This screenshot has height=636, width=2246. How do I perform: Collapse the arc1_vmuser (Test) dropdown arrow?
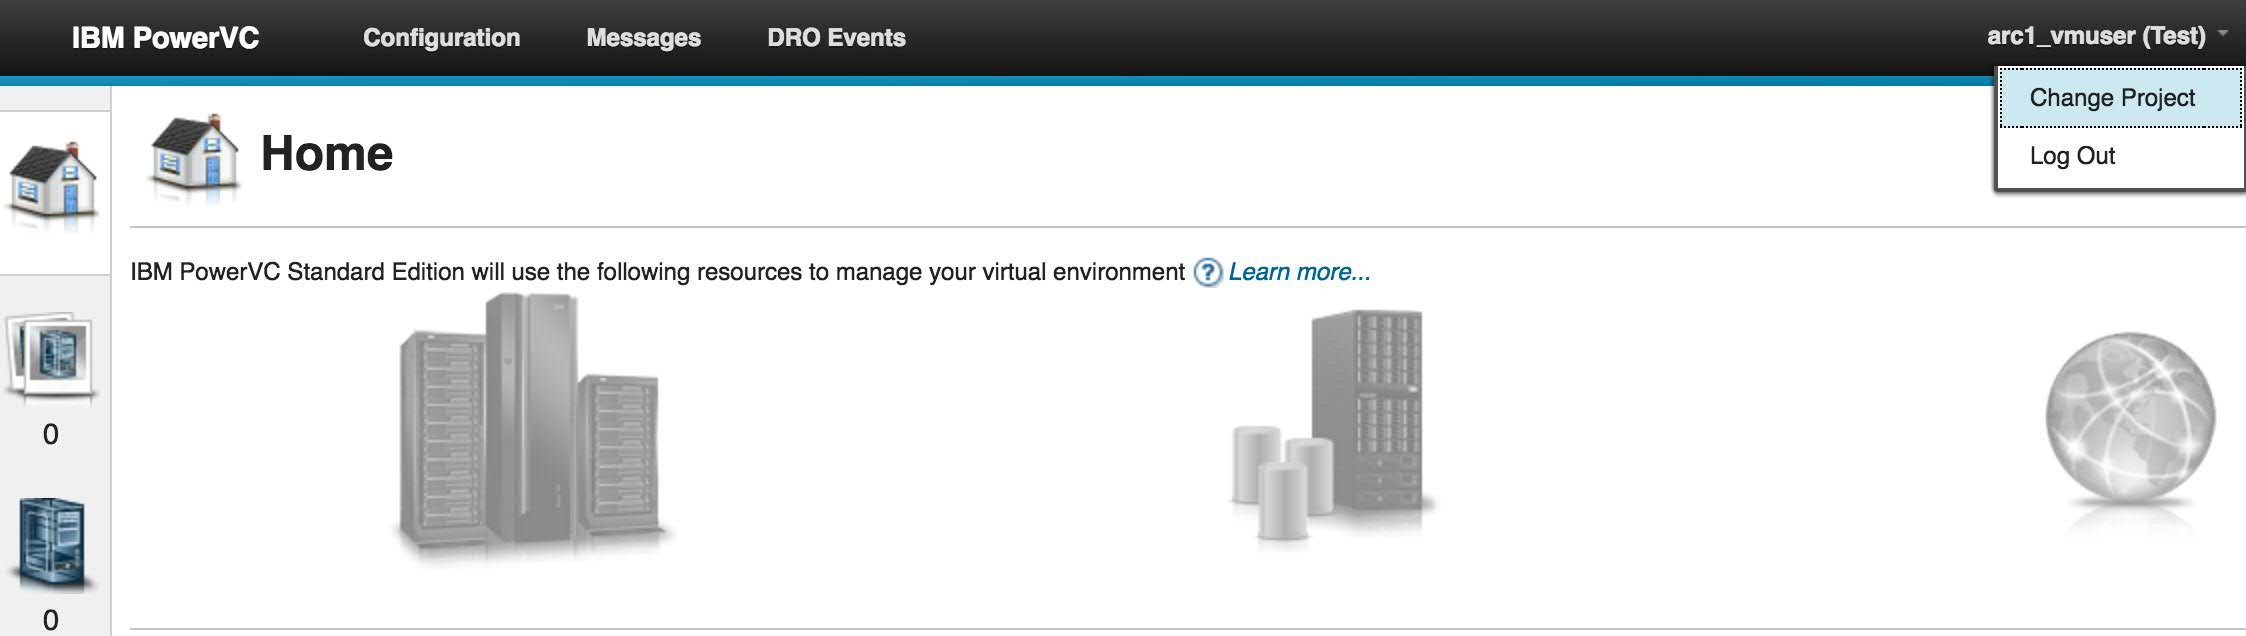point(2223,34)
